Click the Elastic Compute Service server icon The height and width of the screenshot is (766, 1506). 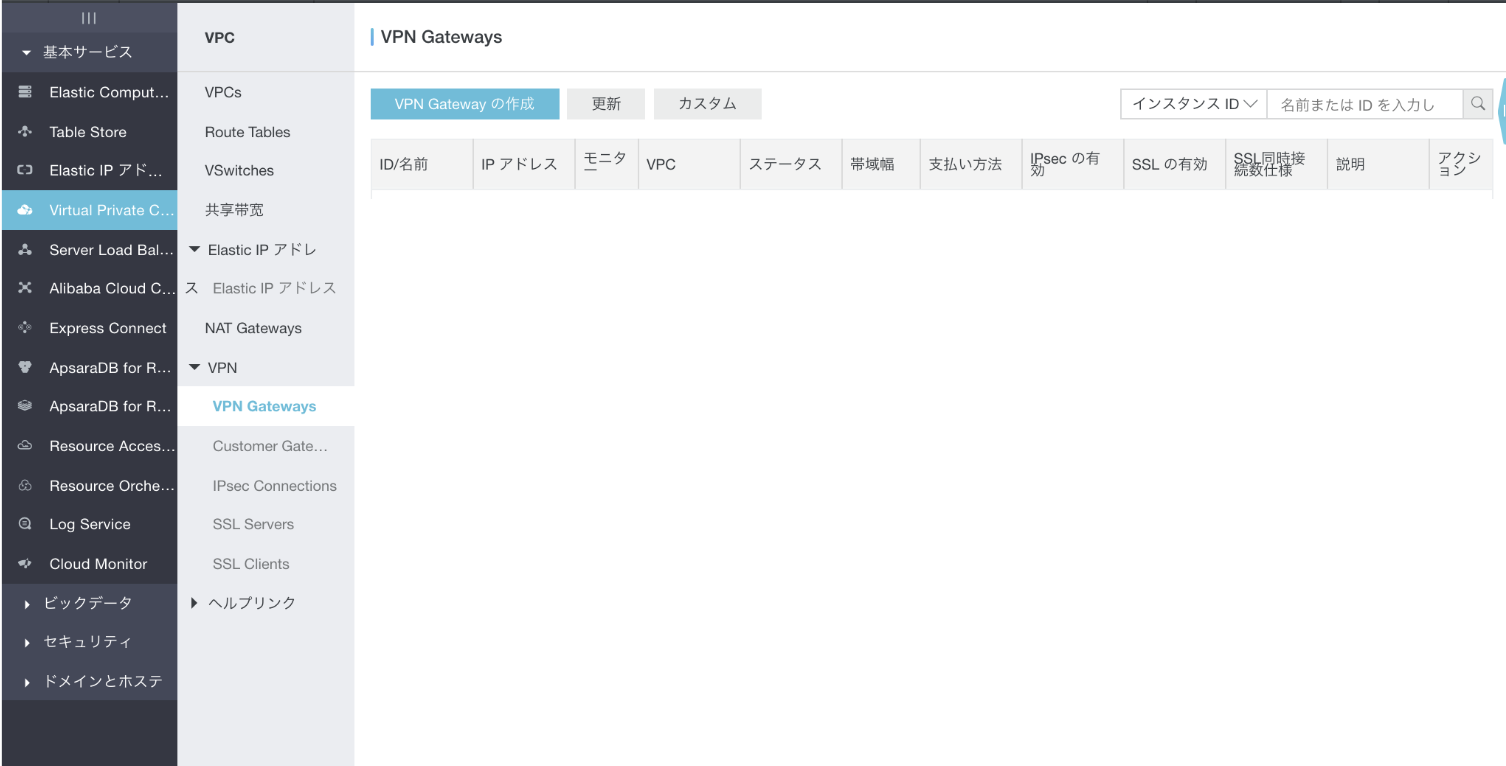click(25, 92)
